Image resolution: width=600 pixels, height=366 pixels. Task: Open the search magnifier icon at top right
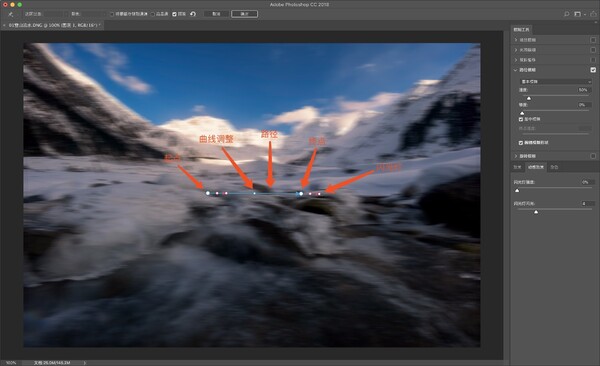pyautogui.click(x=566, y=14)
